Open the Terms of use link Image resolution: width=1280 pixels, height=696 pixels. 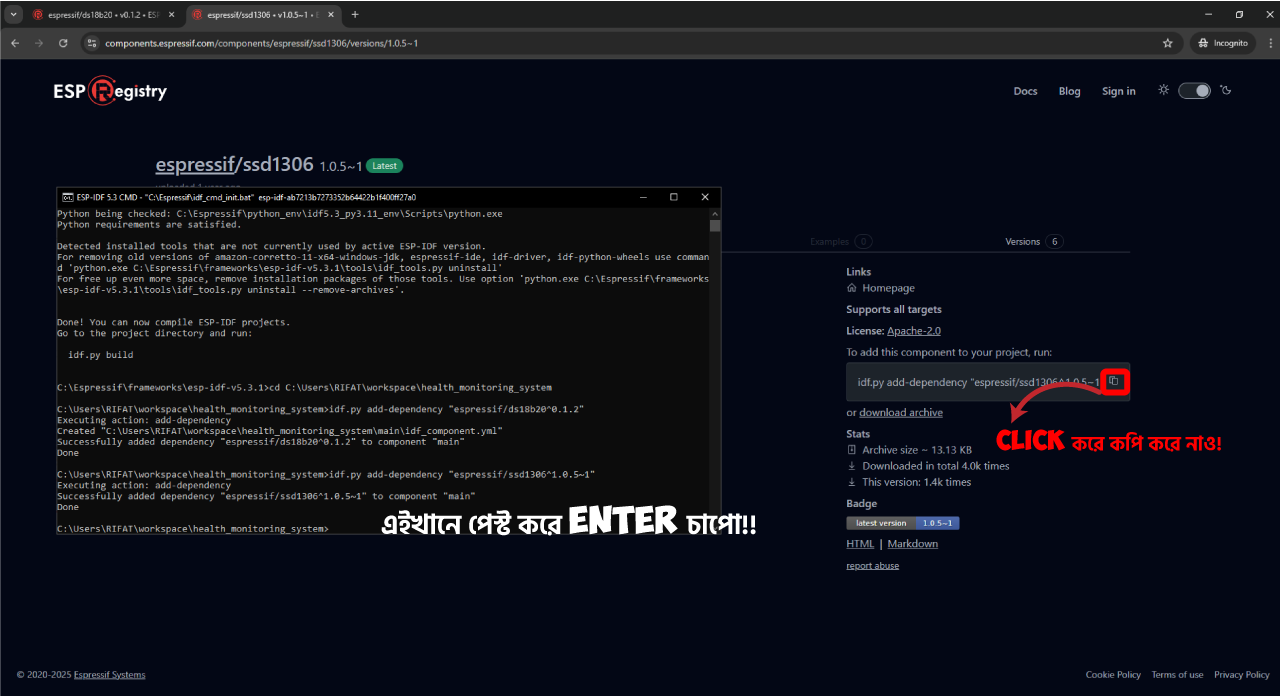tap(1177, 675)
